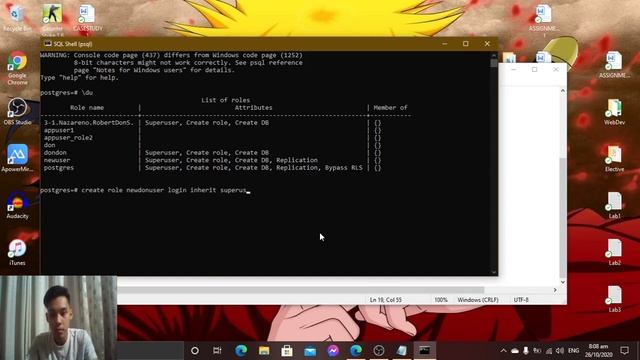
Task: Click SQL Shell scrollbar up arrow
Action: tap(494, 55)
